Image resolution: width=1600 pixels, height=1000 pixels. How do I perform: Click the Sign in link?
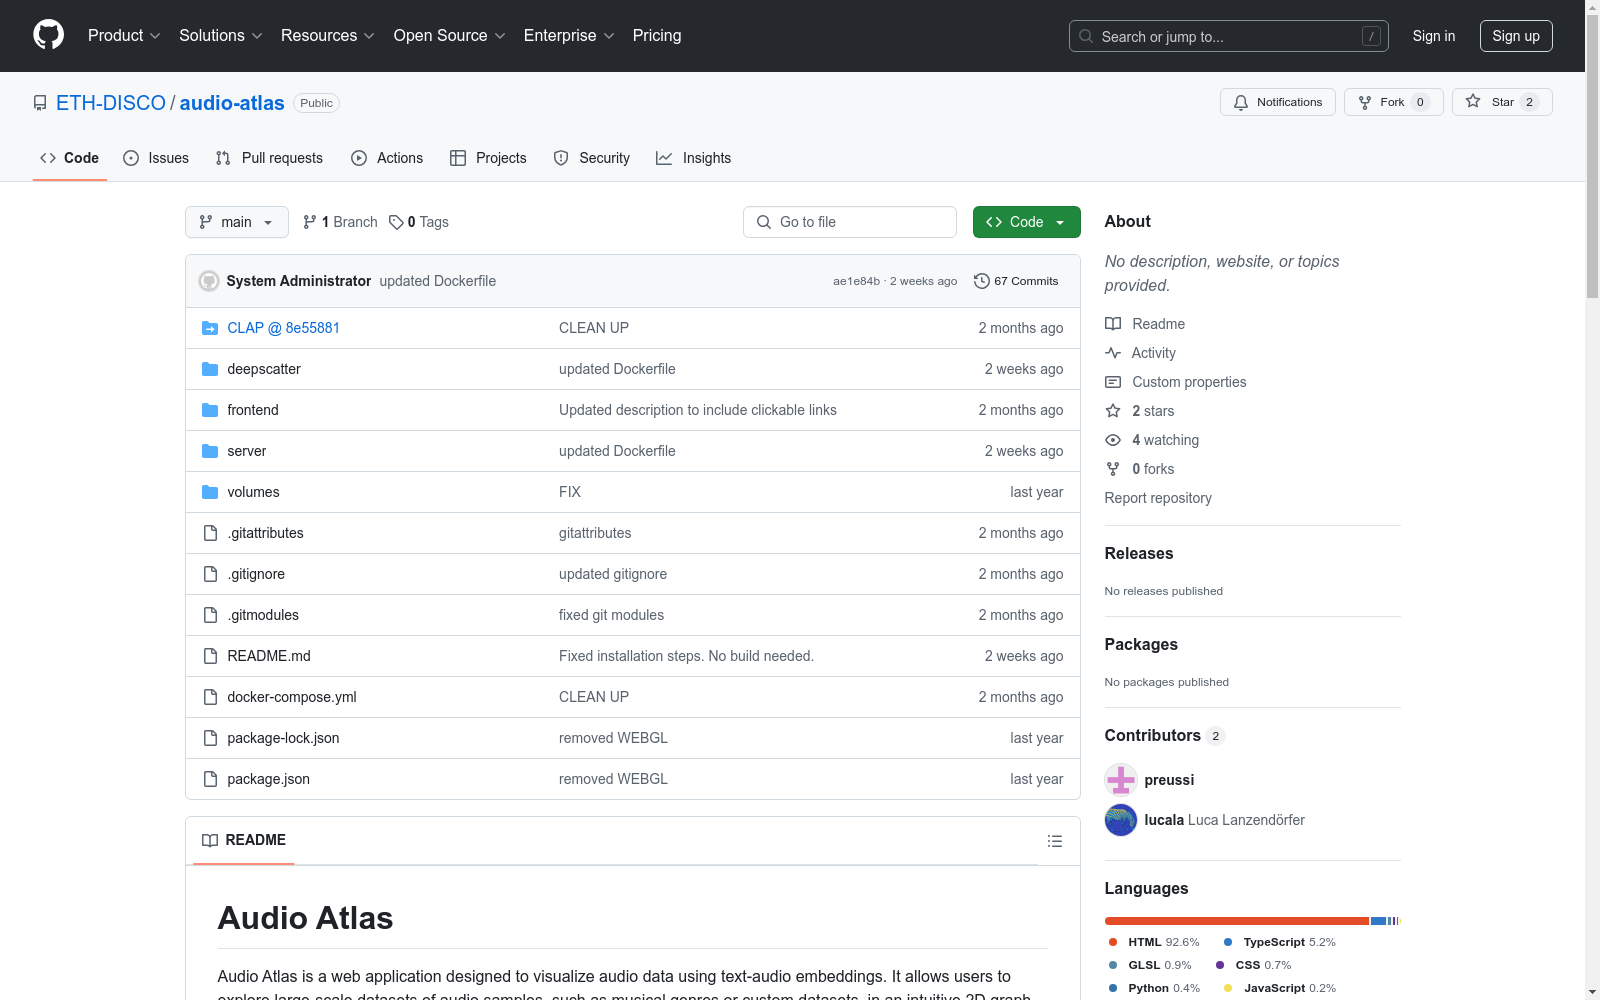click(1434, 36)
